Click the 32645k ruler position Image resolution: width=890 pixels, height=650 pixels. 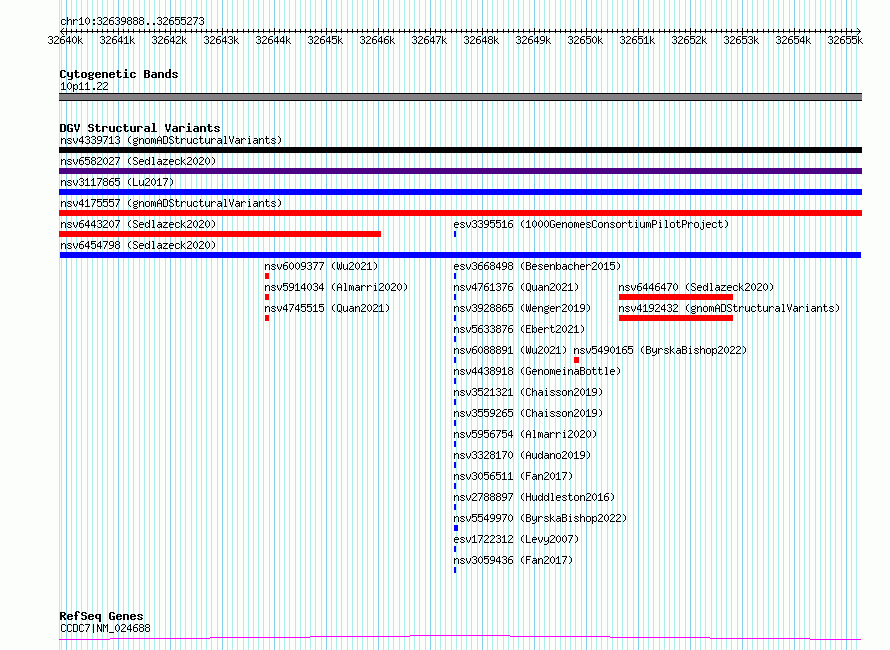(x=325, y=40)
